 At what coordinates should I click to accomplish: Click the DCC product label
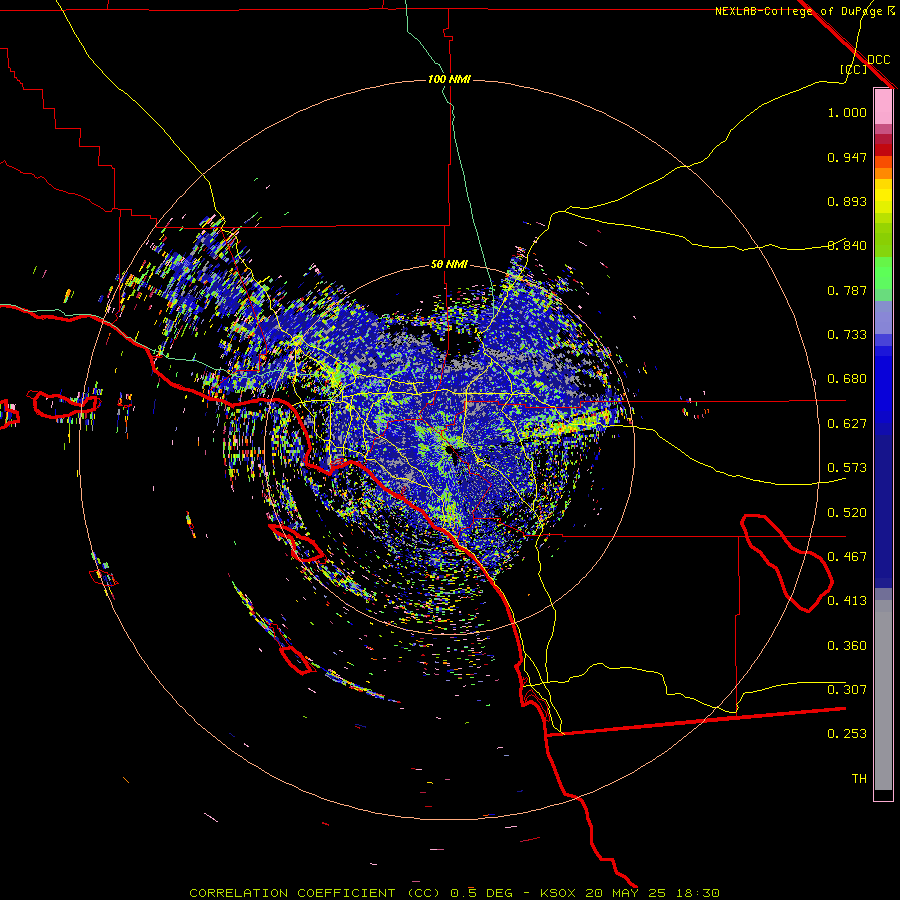coord(878,60)
